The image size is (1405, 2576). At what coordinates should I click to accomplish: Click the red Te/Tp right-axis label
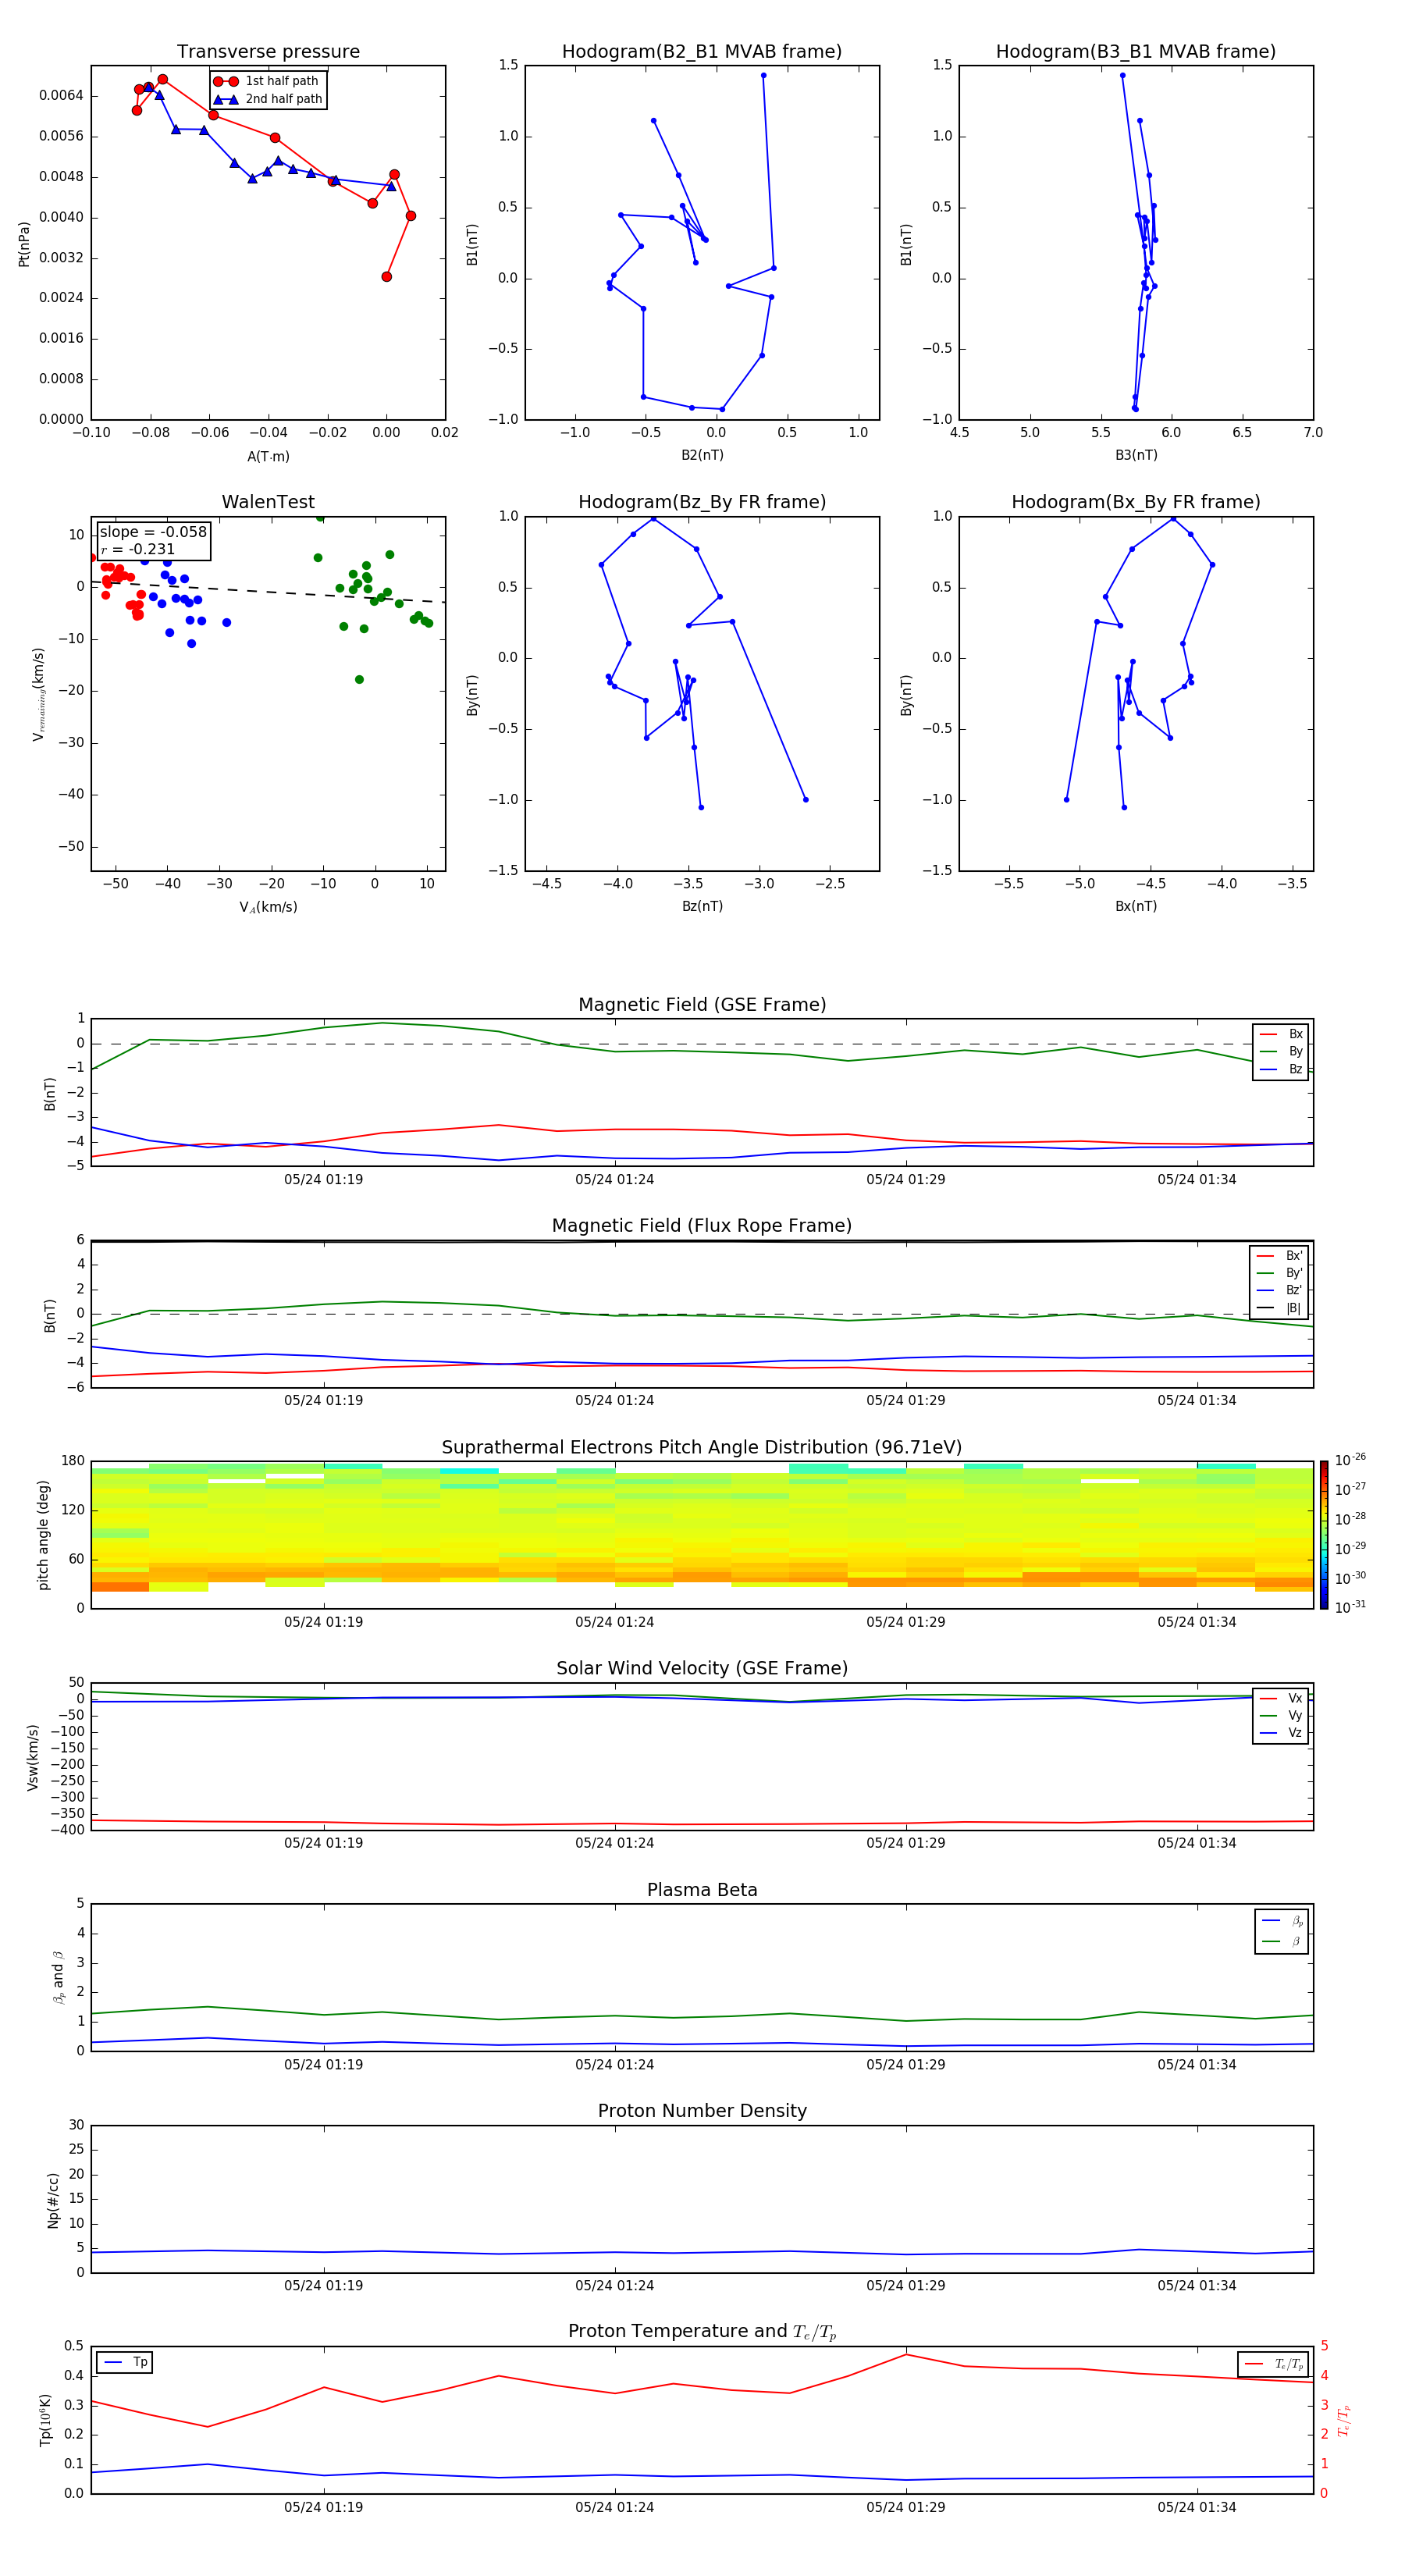(x=1344, y=2421)
